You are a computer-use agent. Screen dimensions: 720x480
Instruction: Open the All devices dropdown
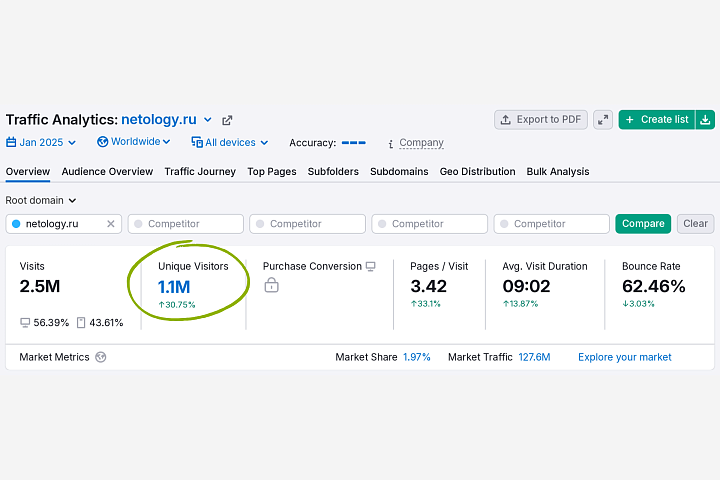coord(230,142)
